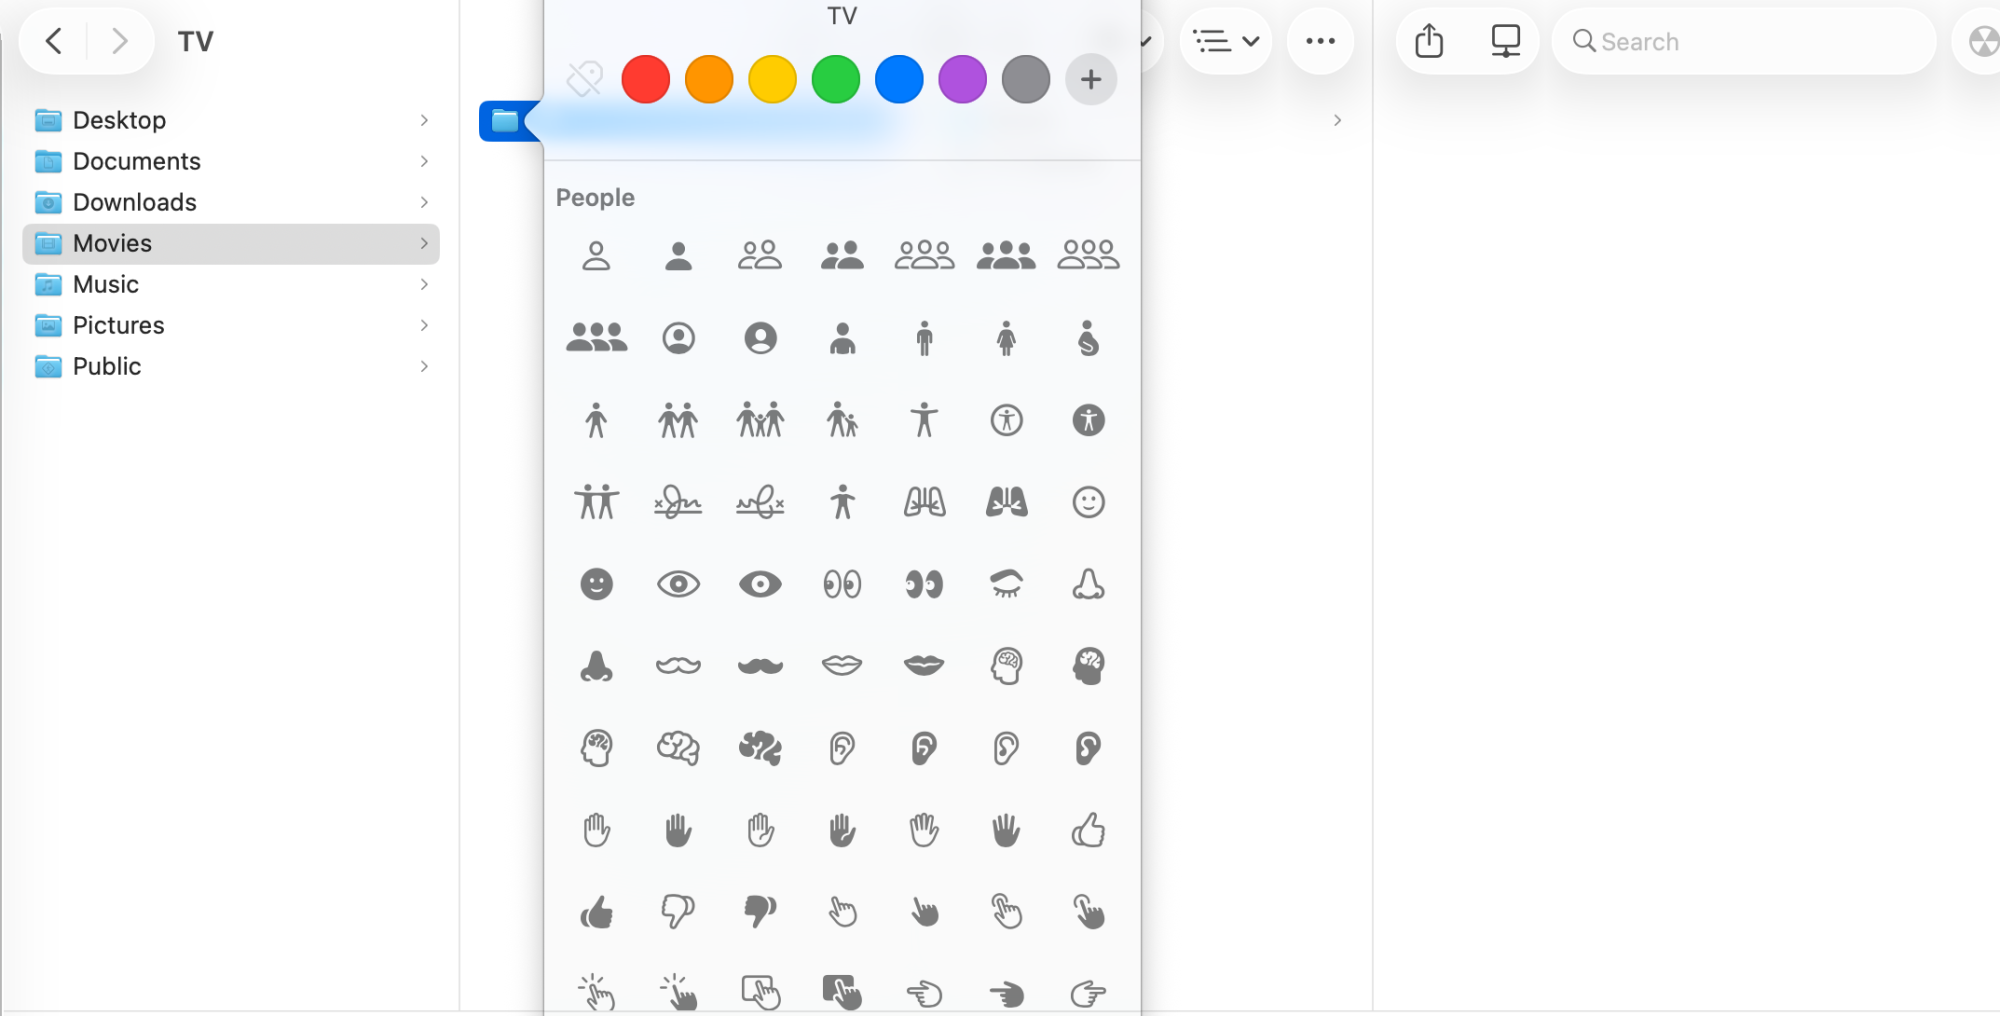
Task: Expand the Documents folder chevron
Action: click(424, 161)
